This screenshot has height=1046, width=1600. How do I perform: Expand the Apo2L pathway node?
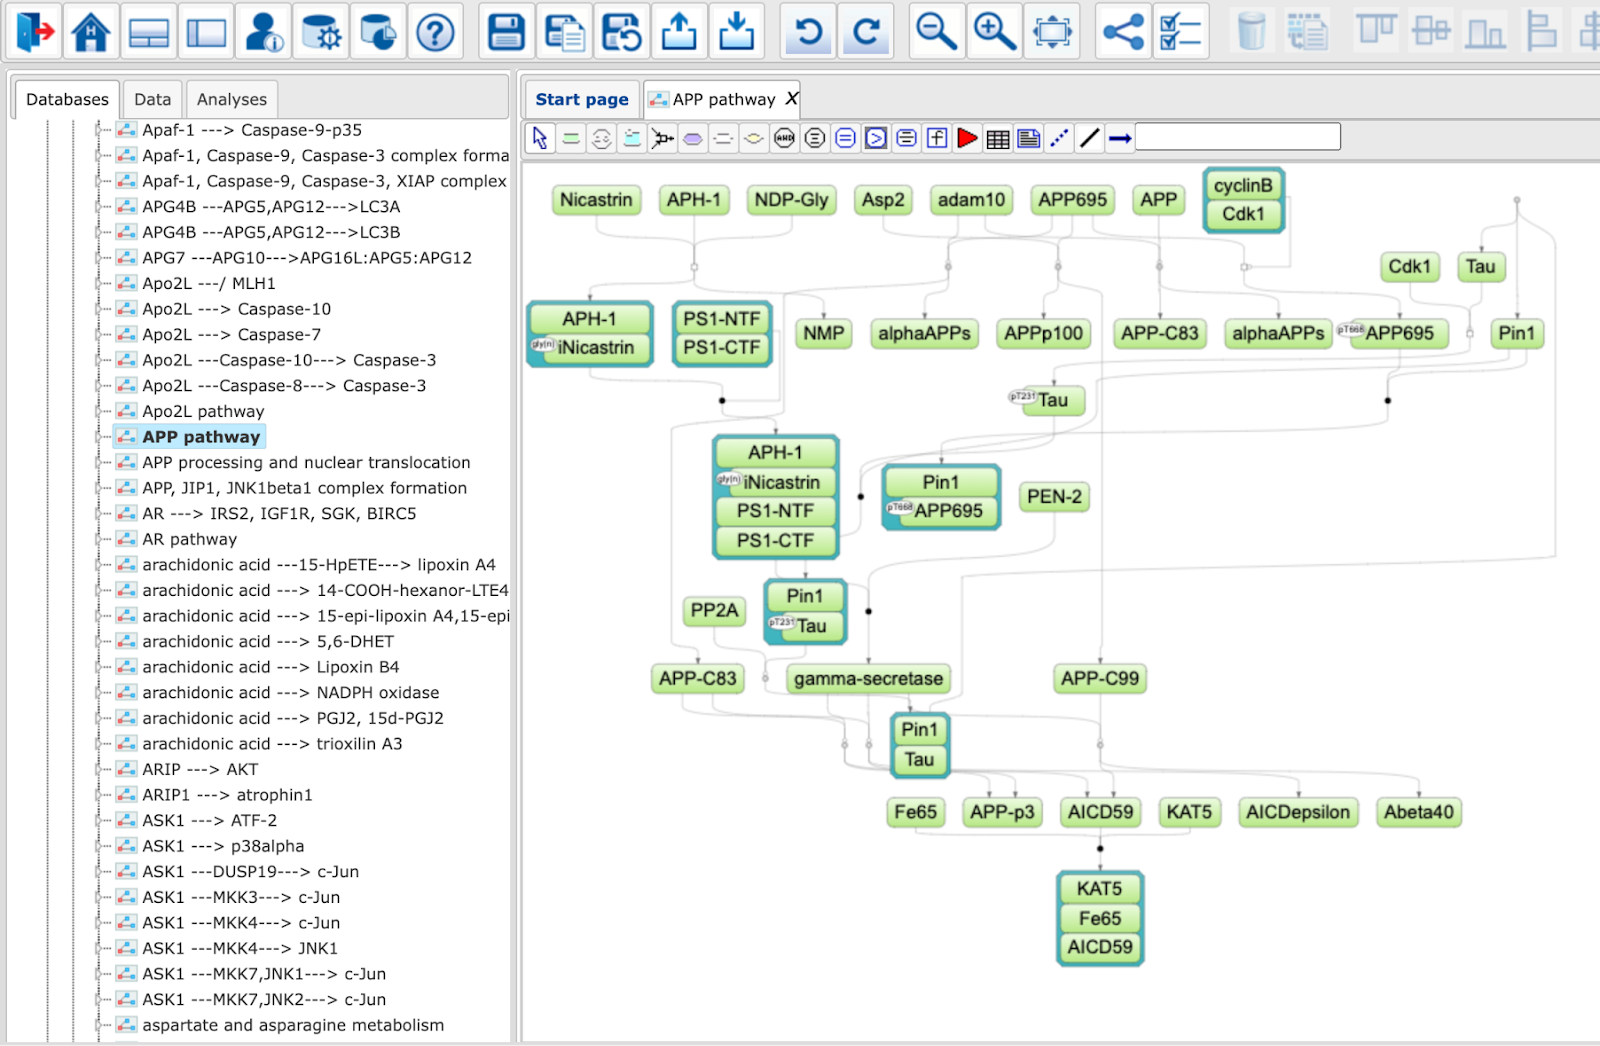coord(99,411)
